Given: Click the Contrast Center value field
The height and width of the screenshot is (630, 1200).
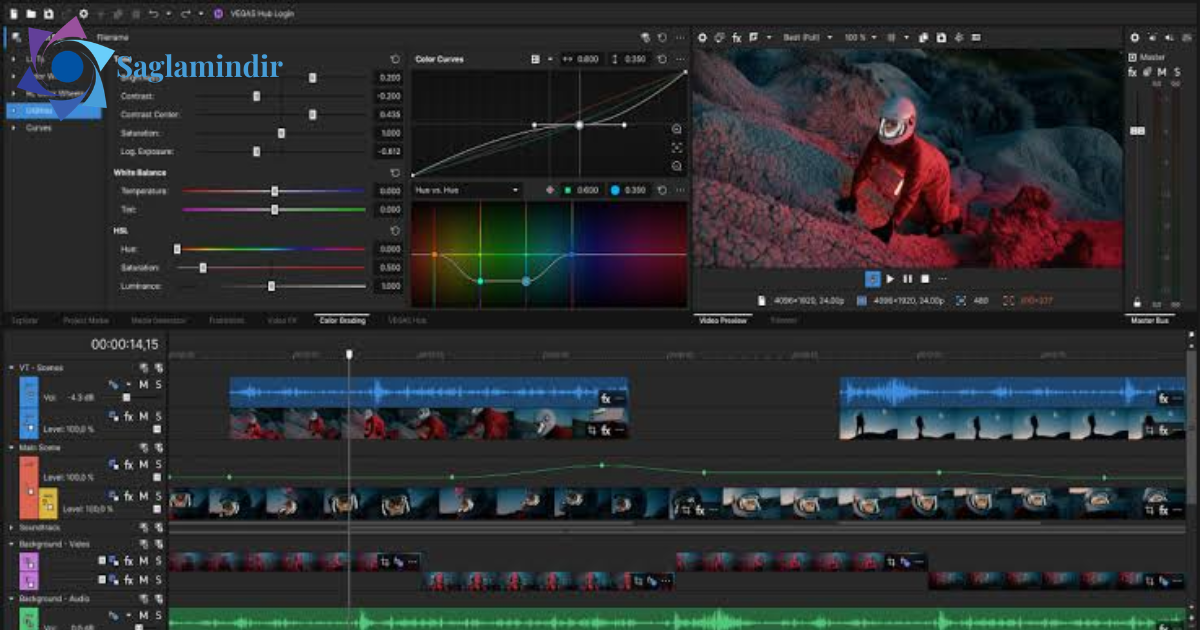Looking at the screenshot, I should click(x=388, y=115).
